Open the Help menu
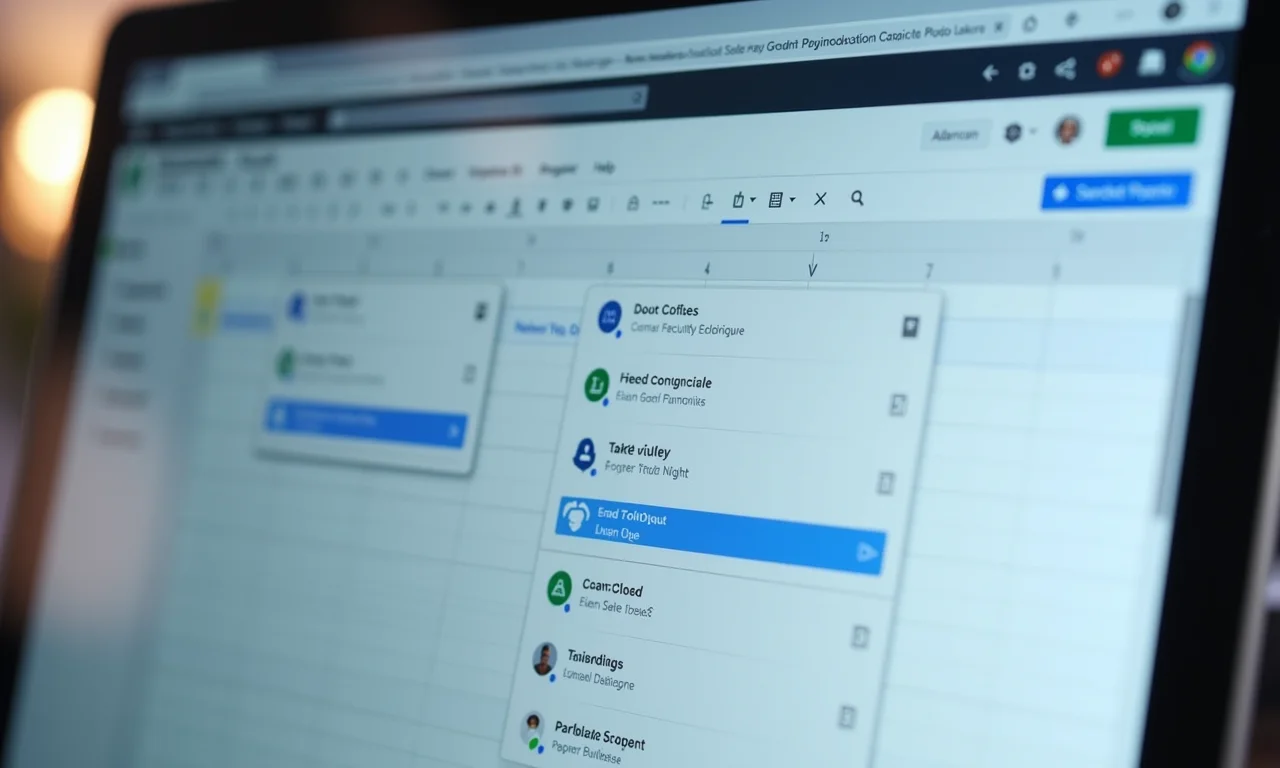The width and height of the screenshot is (1280, 768). pos(604,169)
